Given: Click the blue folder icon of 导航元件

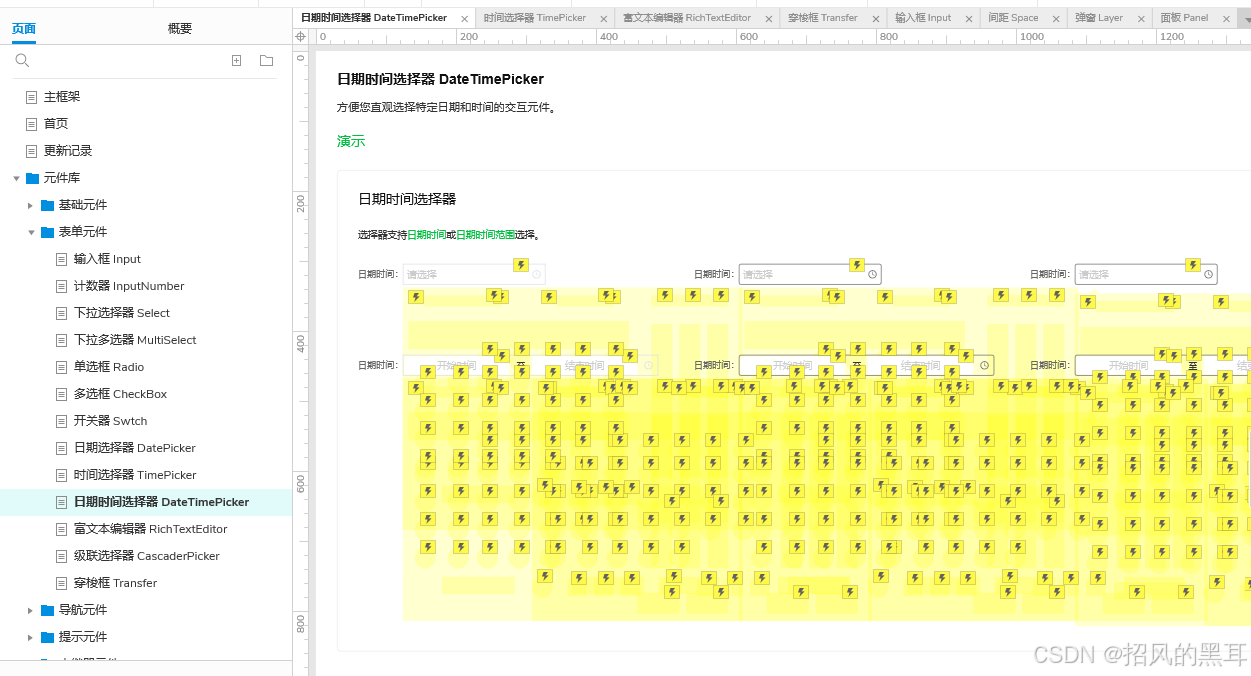Looking at the screenshot, I should [x=47, y=610].
